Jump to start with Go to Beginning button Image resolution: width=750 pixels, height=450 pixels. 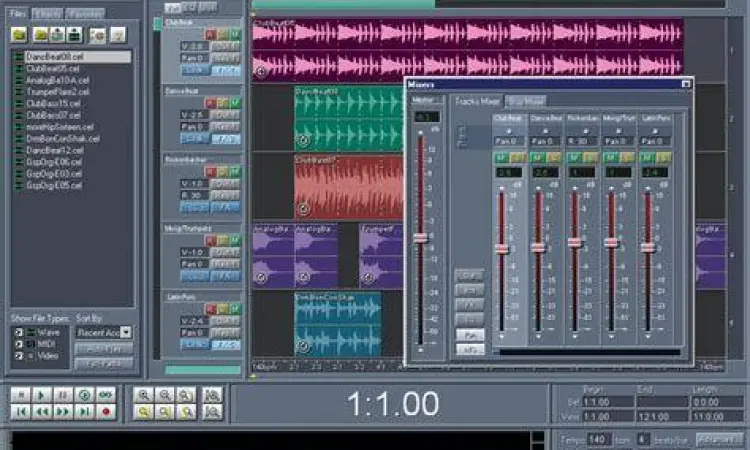[x=20, y=411]
